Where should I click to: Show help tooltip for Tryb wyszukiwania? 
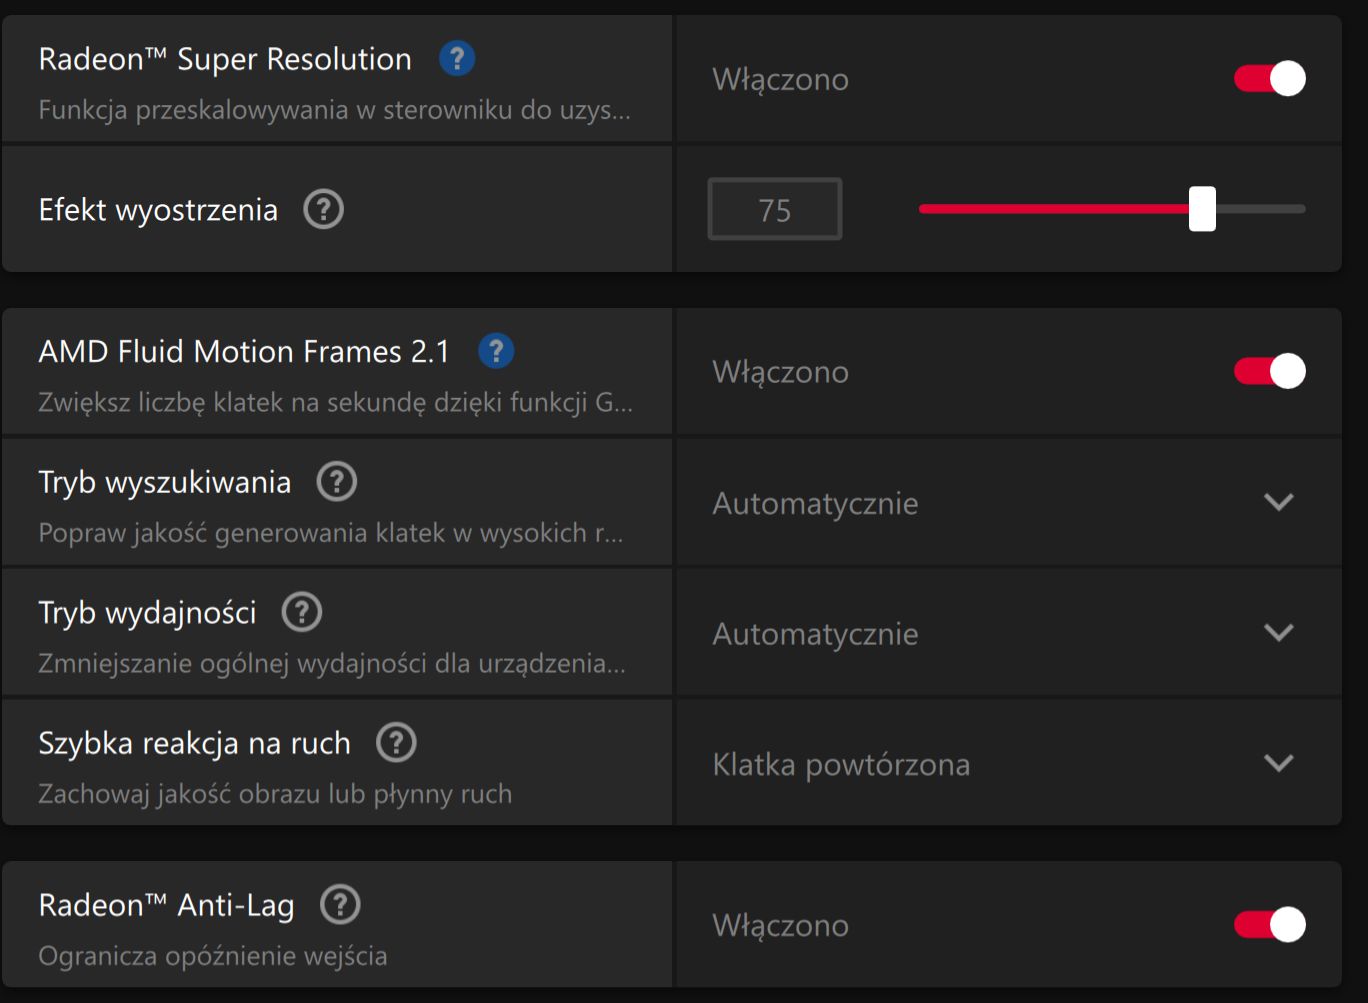tap(336, 482)
